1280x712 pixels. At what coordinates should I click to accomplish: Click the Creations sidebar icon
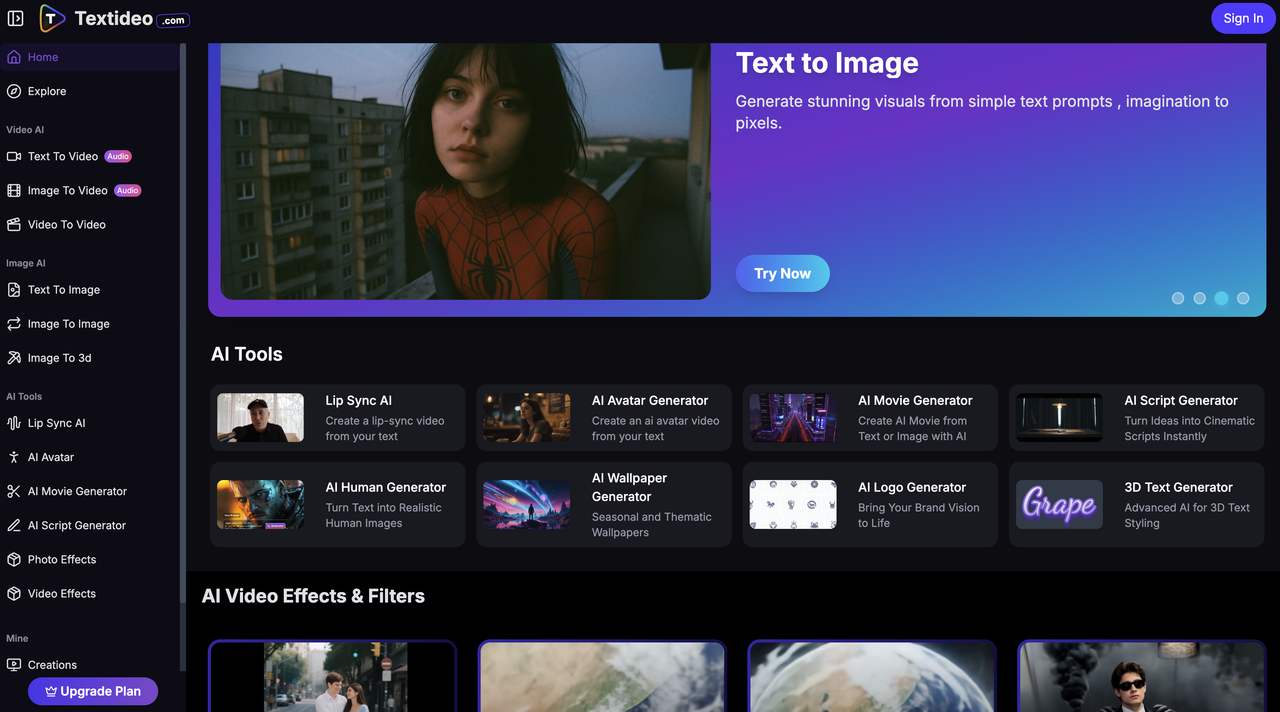14,665
